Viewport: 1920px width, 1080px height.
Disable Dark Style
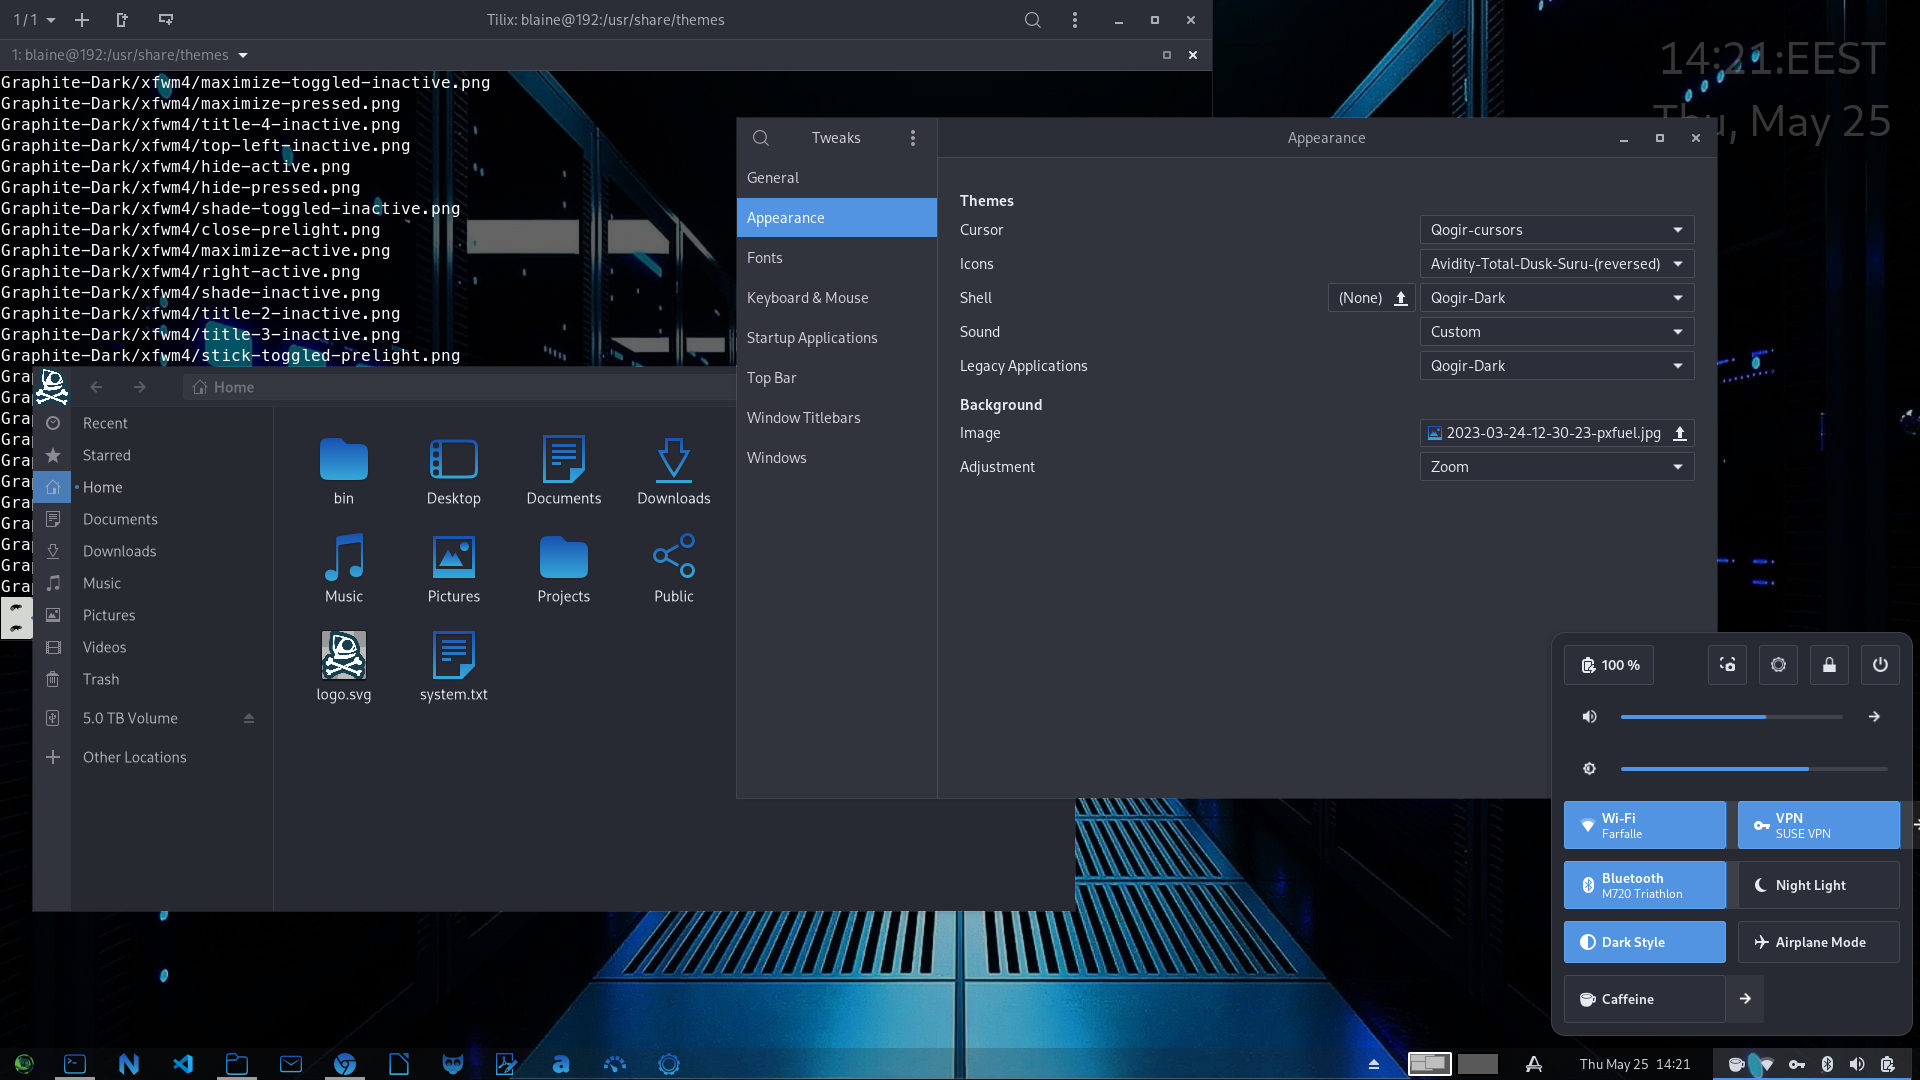[1644, 941]
